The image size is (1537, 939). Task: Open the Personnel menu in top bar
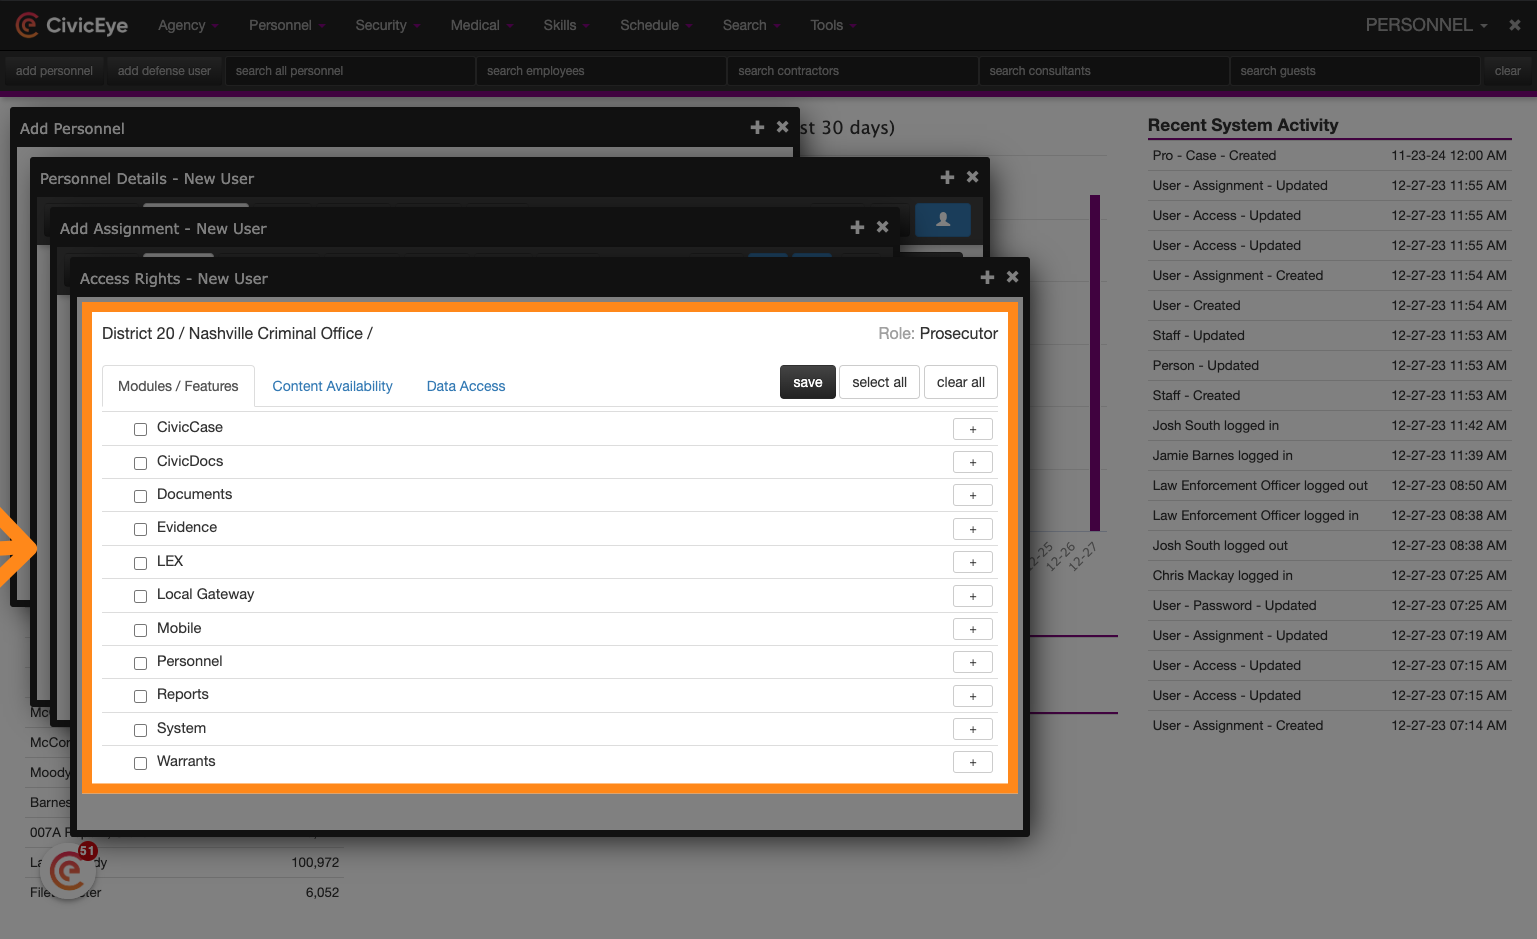(287, 25)
